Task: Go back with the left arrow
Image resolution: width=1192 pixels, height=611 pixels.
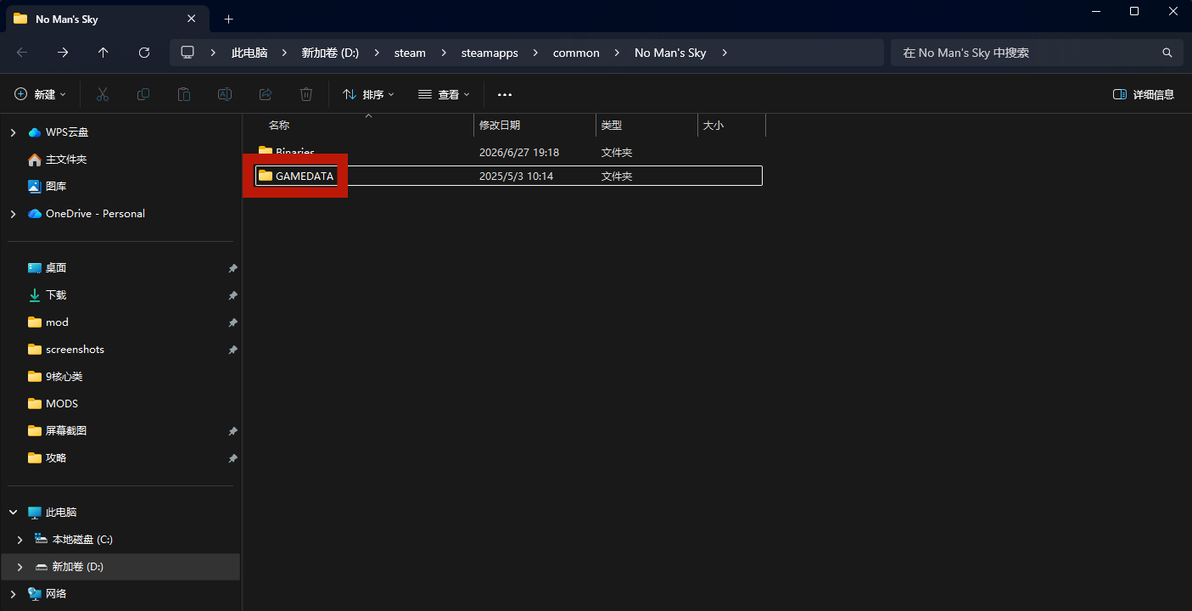Action: (22, 52)
